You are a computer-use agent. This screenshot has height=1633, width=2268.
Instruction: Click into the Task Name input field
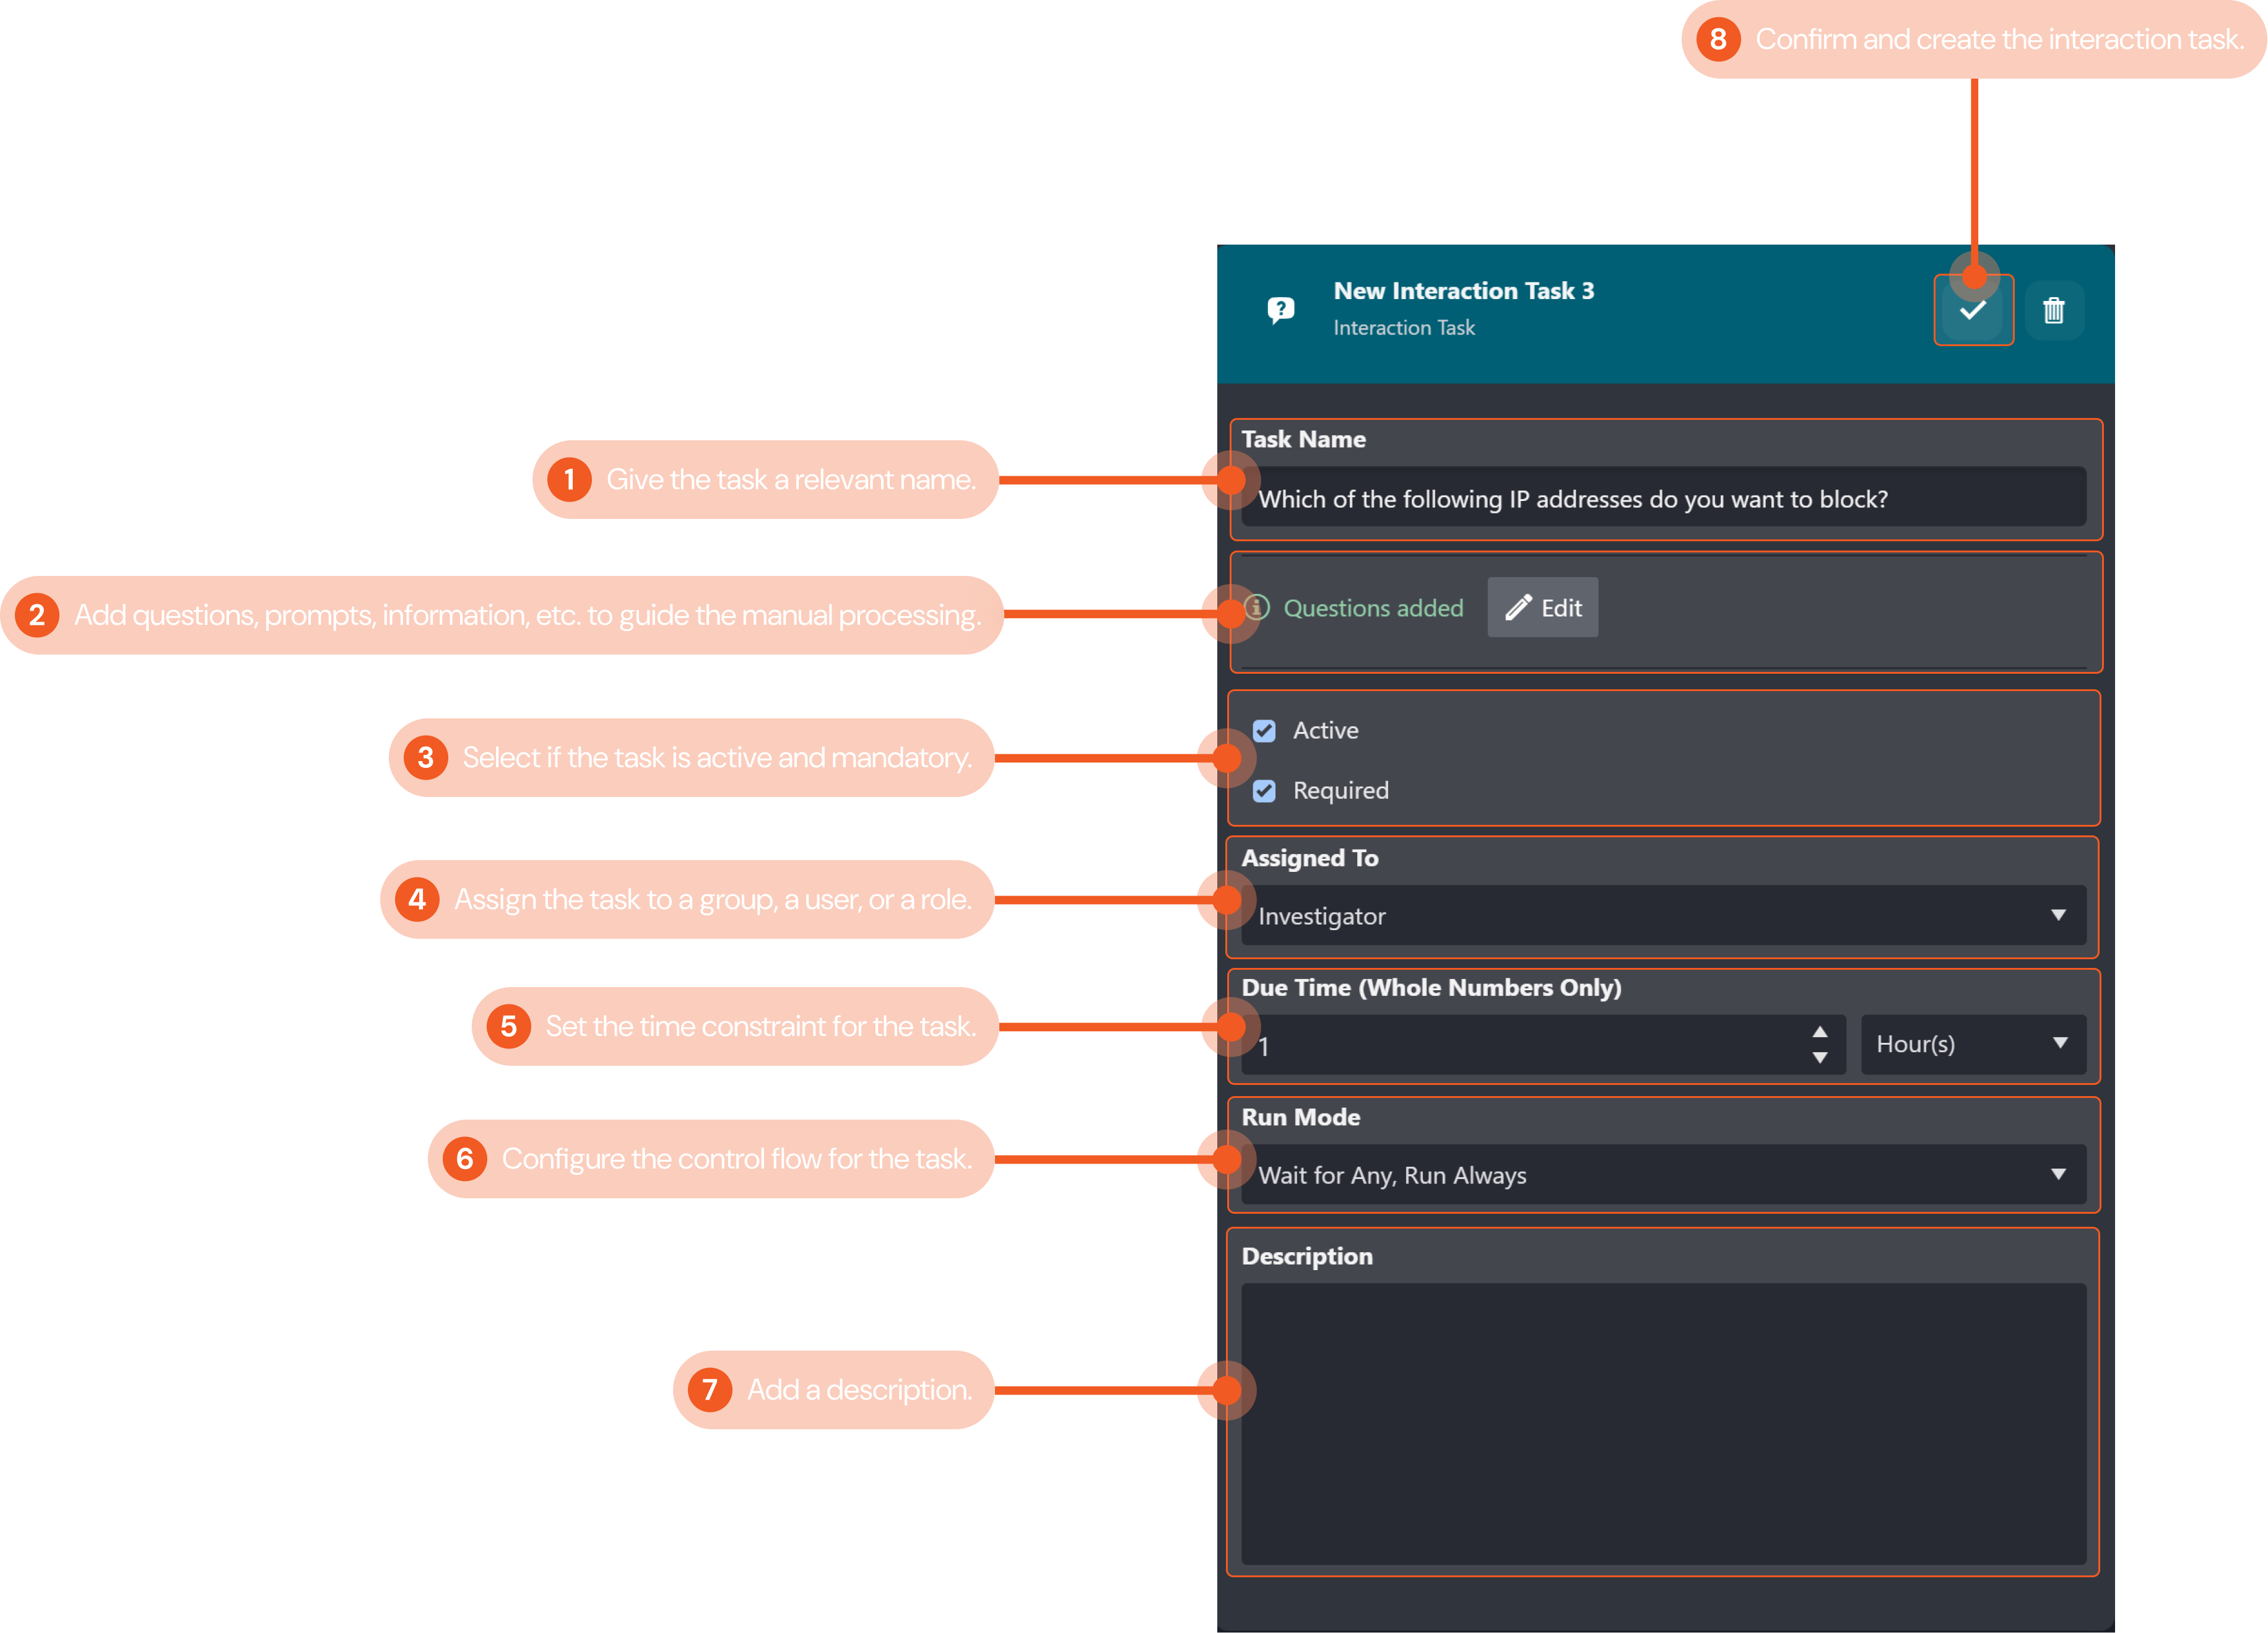pos(1662,498)
